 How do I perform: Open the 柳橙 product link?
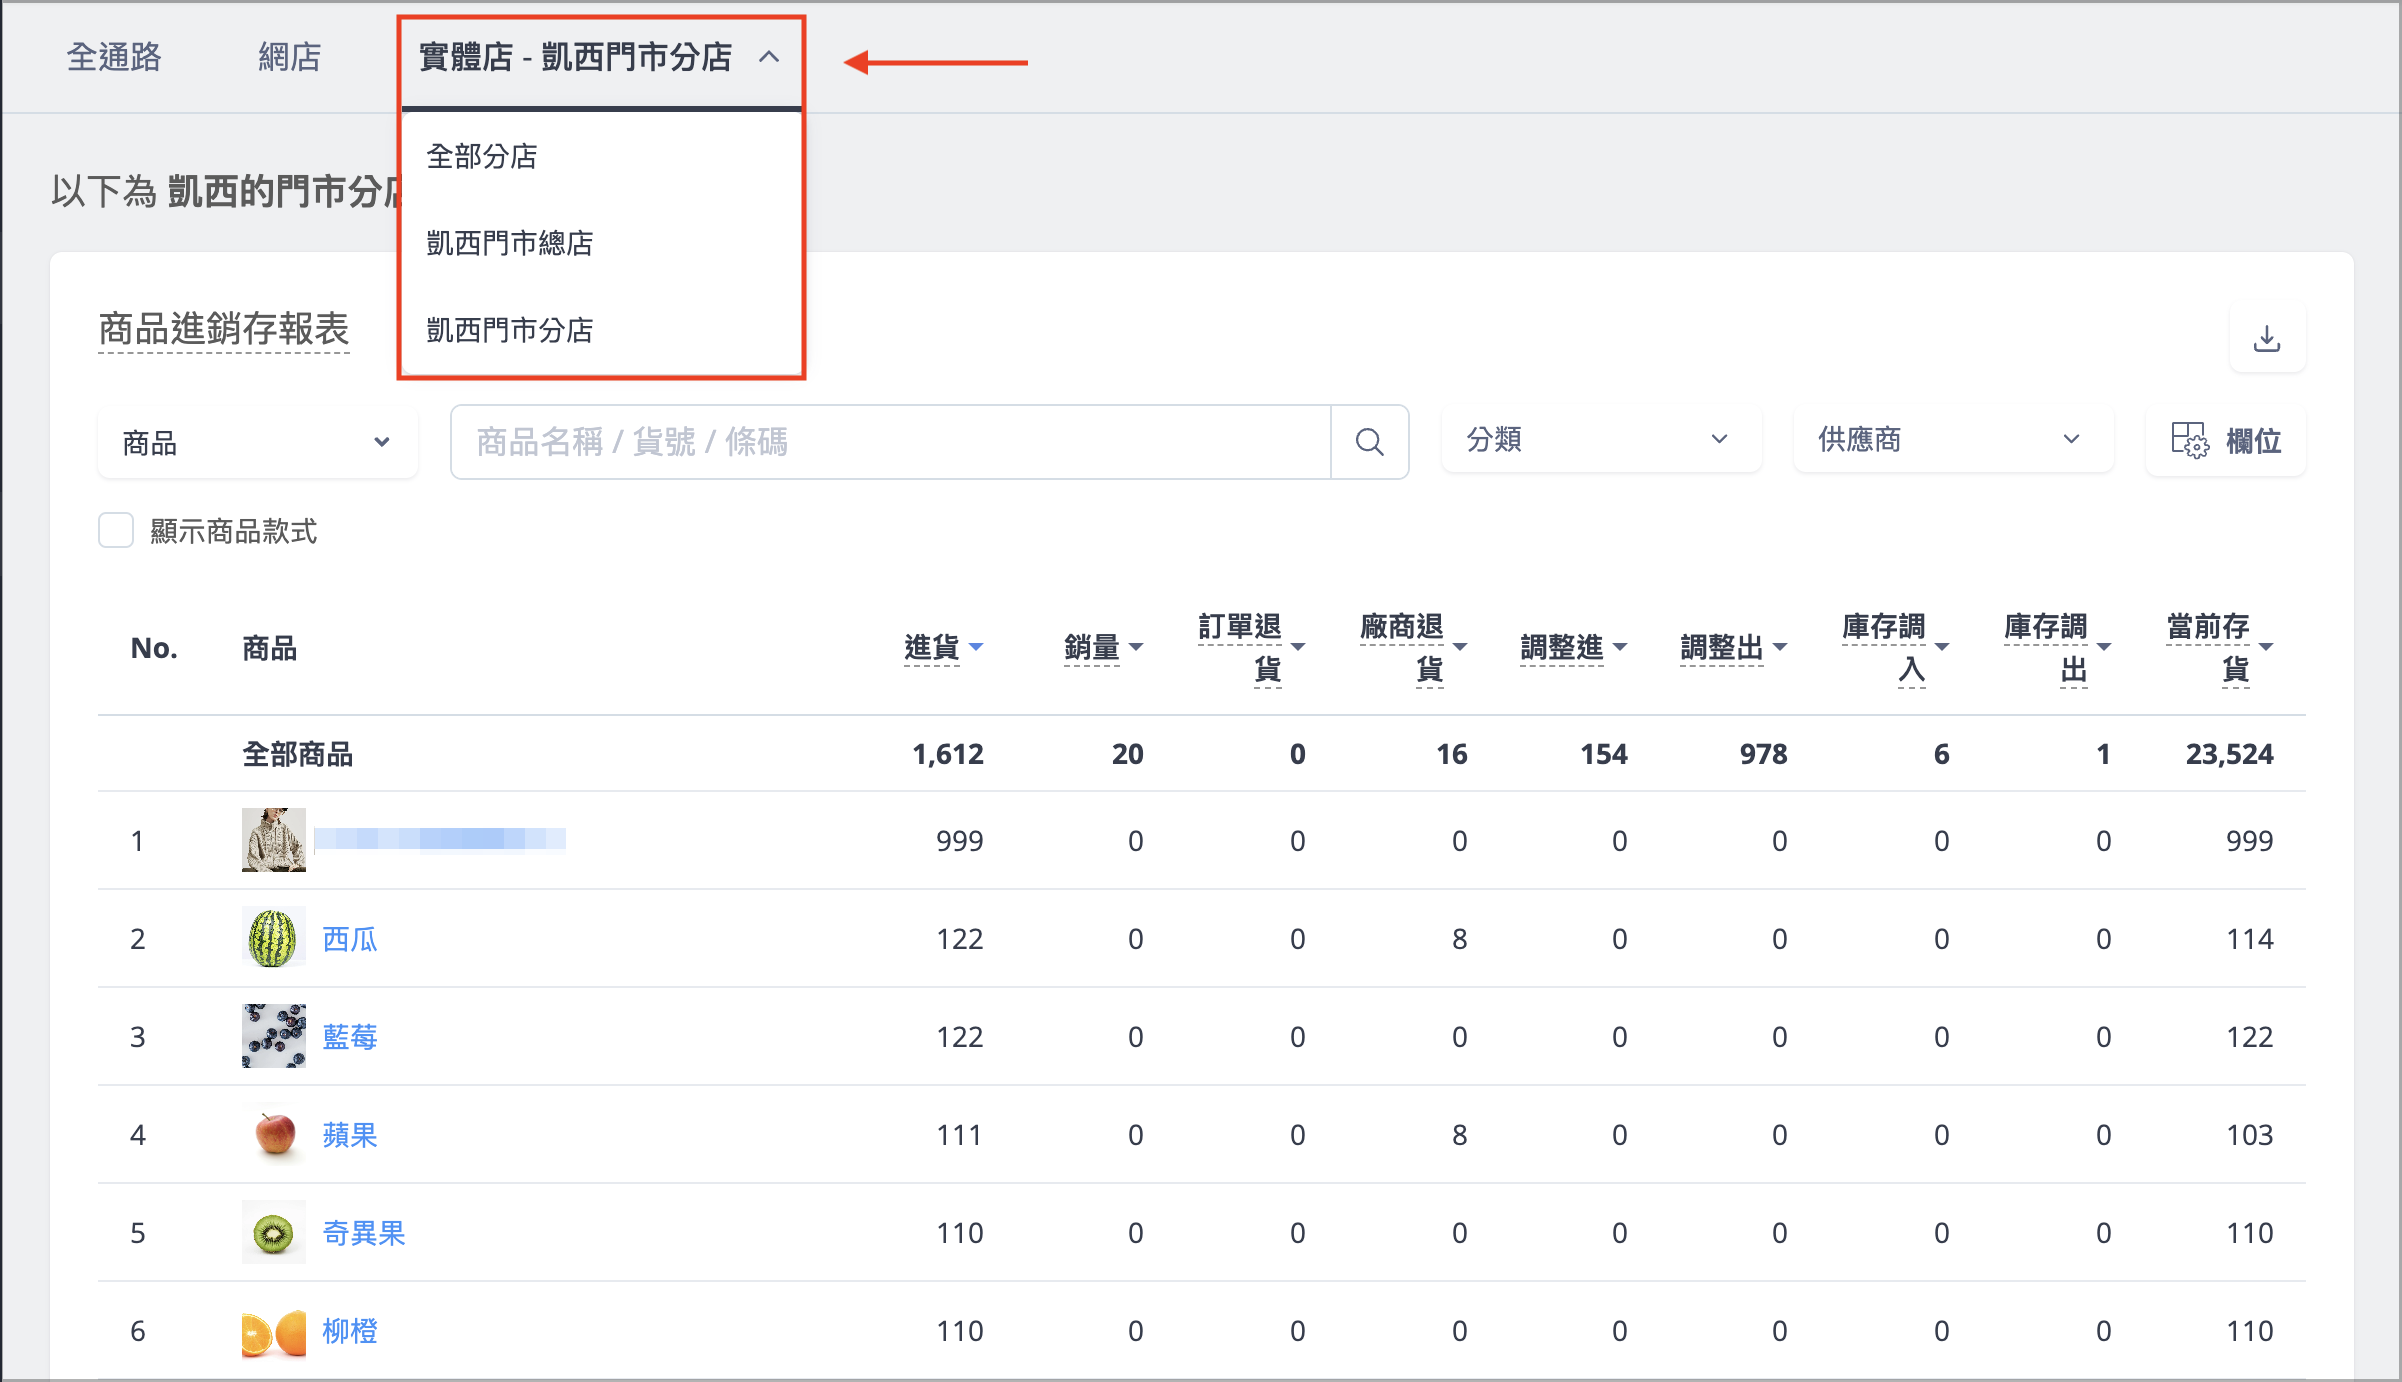350,1331
